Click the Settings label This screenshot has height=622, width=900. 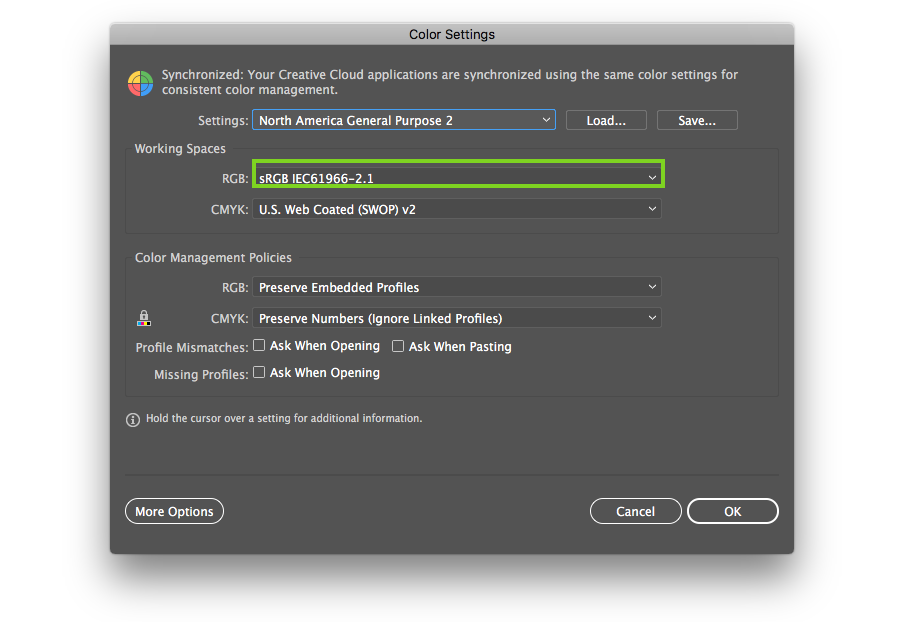[223, 120]
